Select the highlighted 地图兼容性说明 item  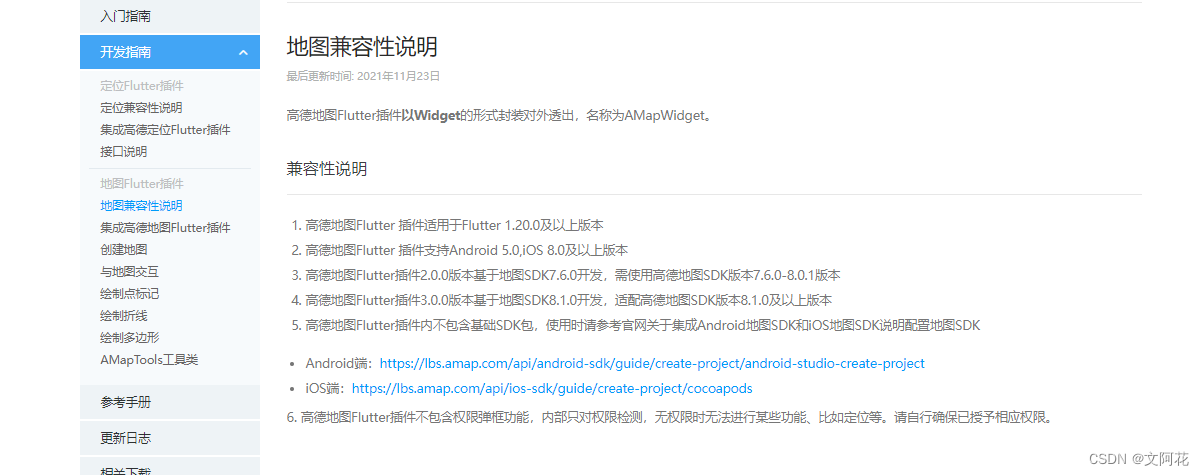[141, 205]
